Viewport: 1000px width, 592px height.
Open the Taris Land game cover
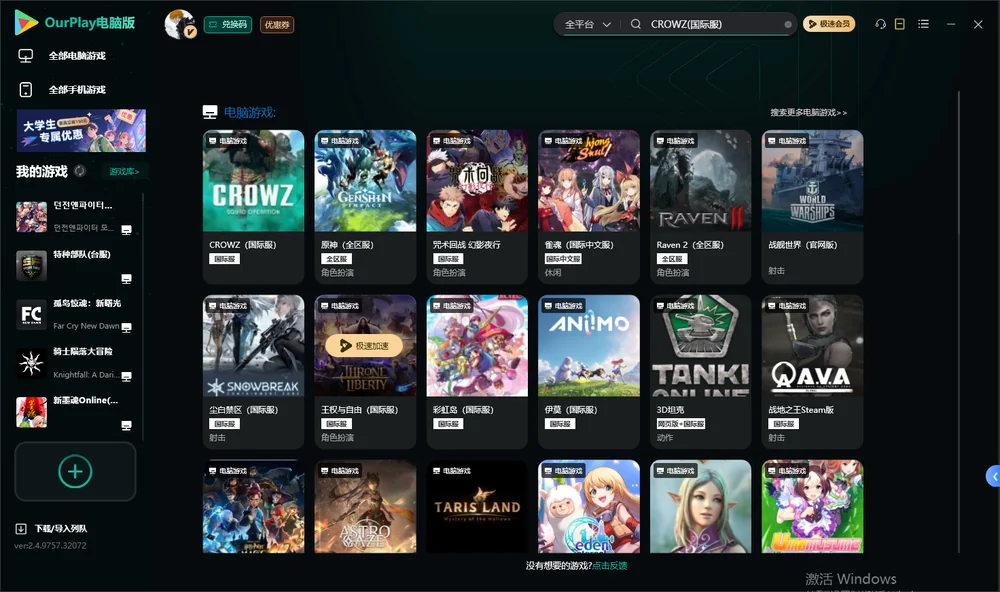477,507
